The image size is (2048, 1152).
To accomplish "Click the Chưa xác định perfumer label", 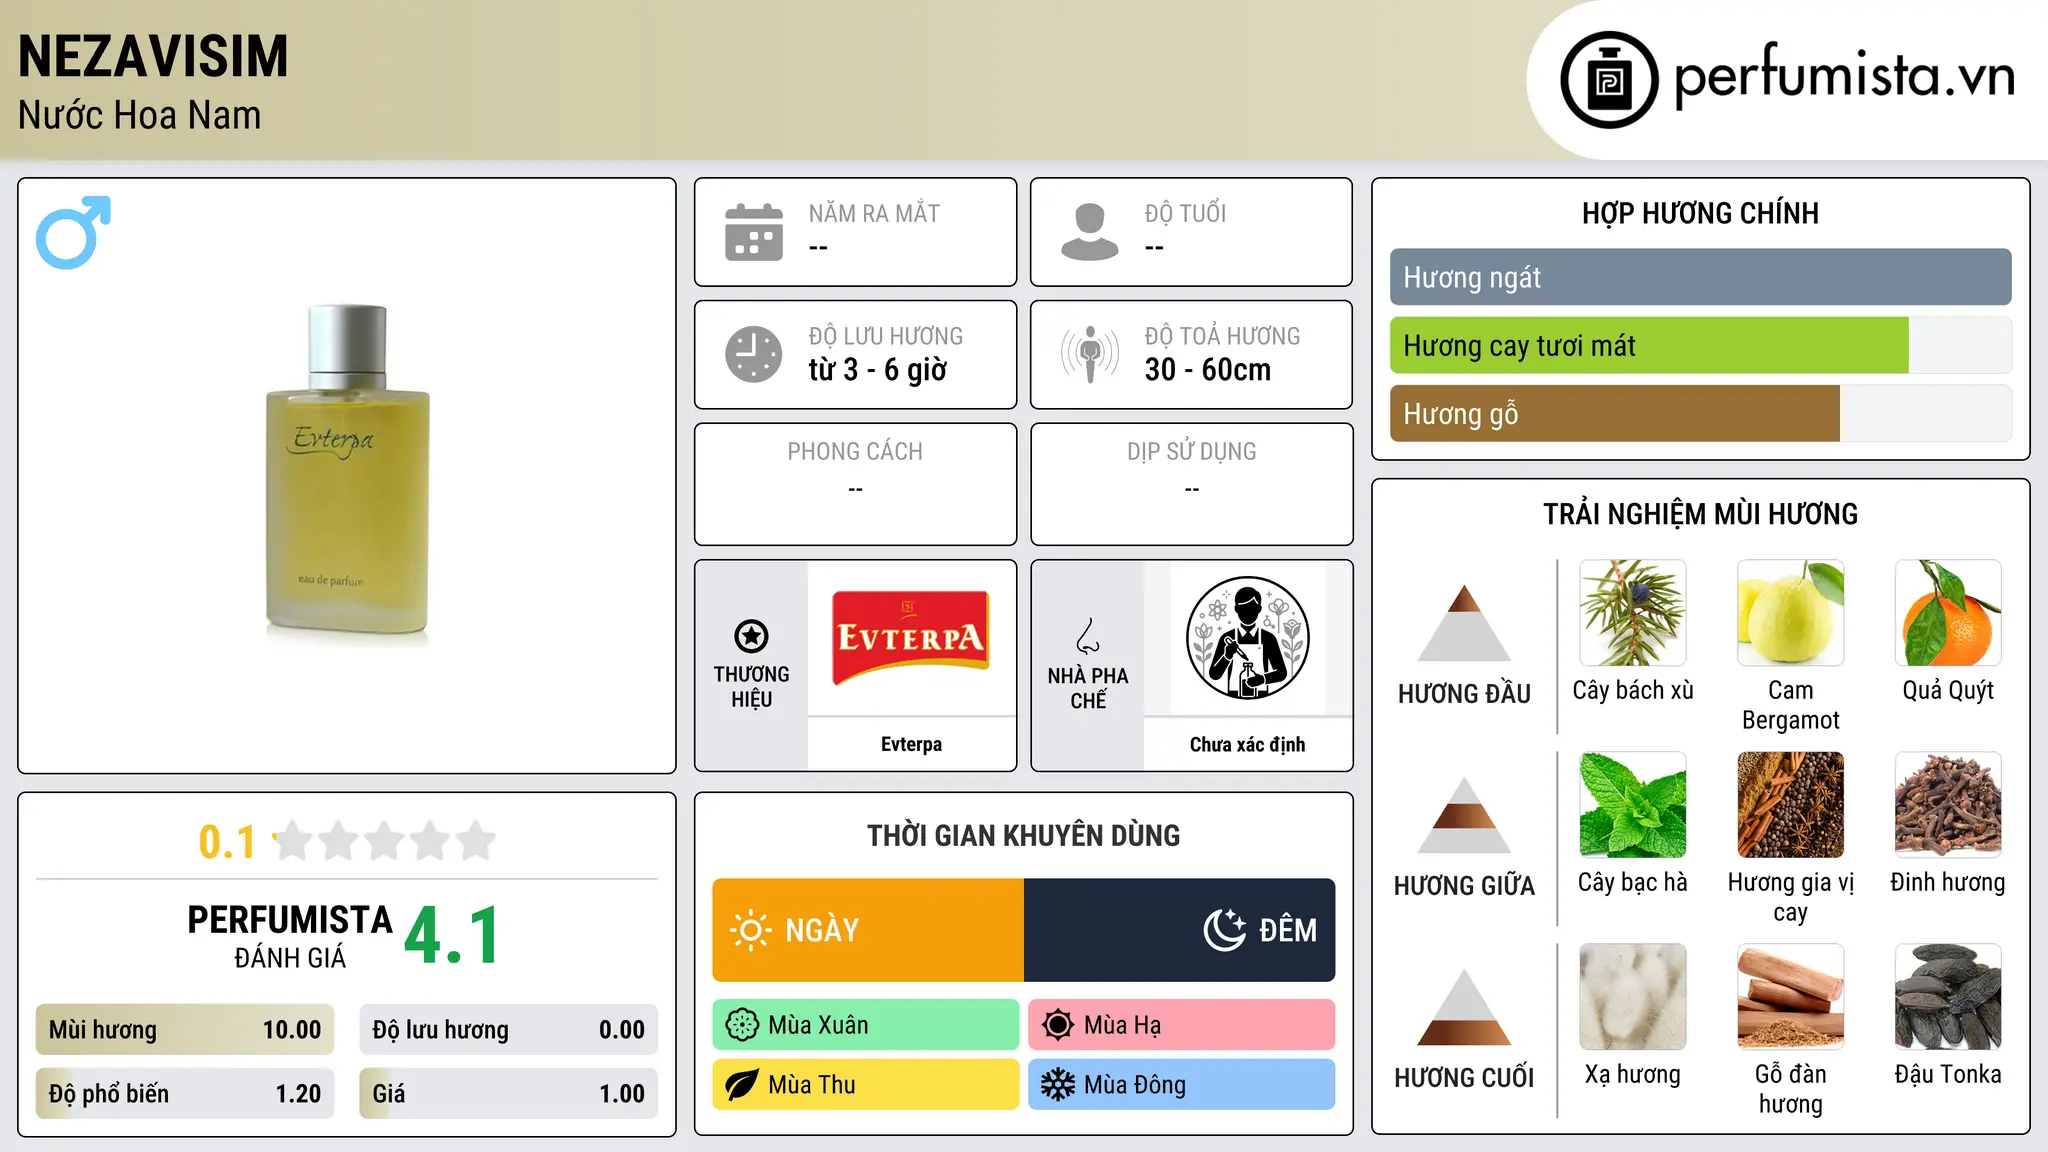I will coord(1247,744).
